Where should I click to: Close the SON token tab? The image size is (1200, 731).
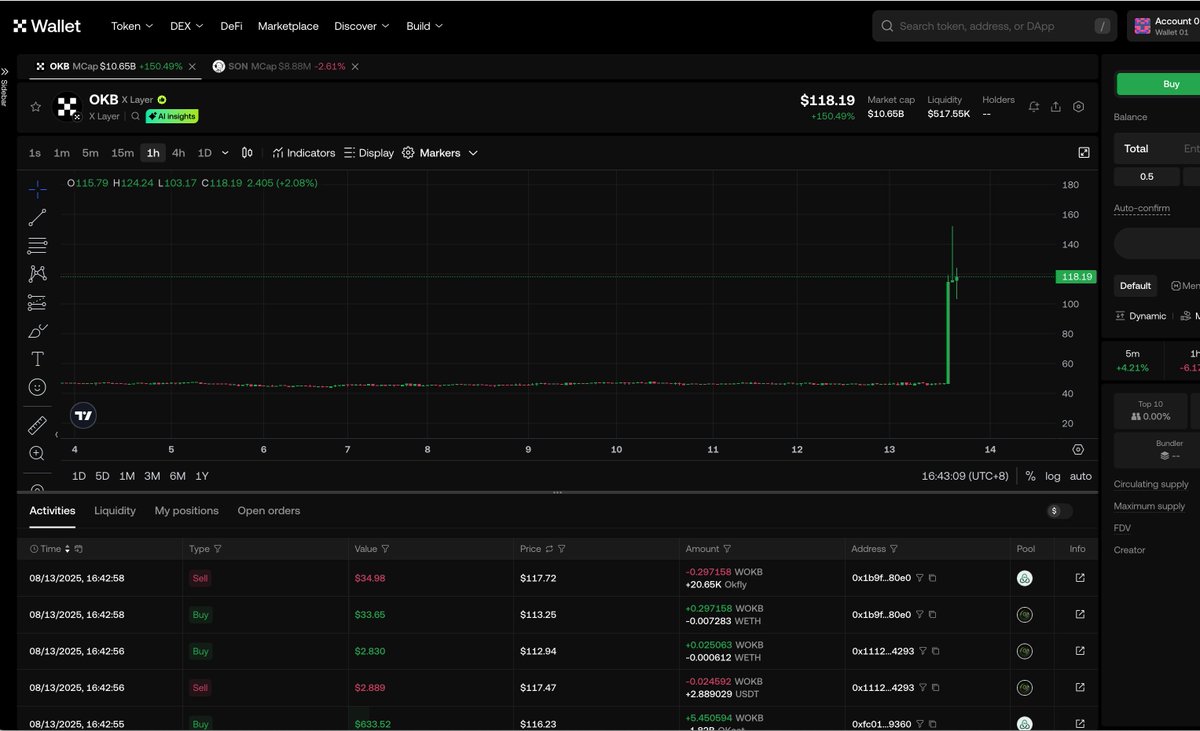(355, 67)
